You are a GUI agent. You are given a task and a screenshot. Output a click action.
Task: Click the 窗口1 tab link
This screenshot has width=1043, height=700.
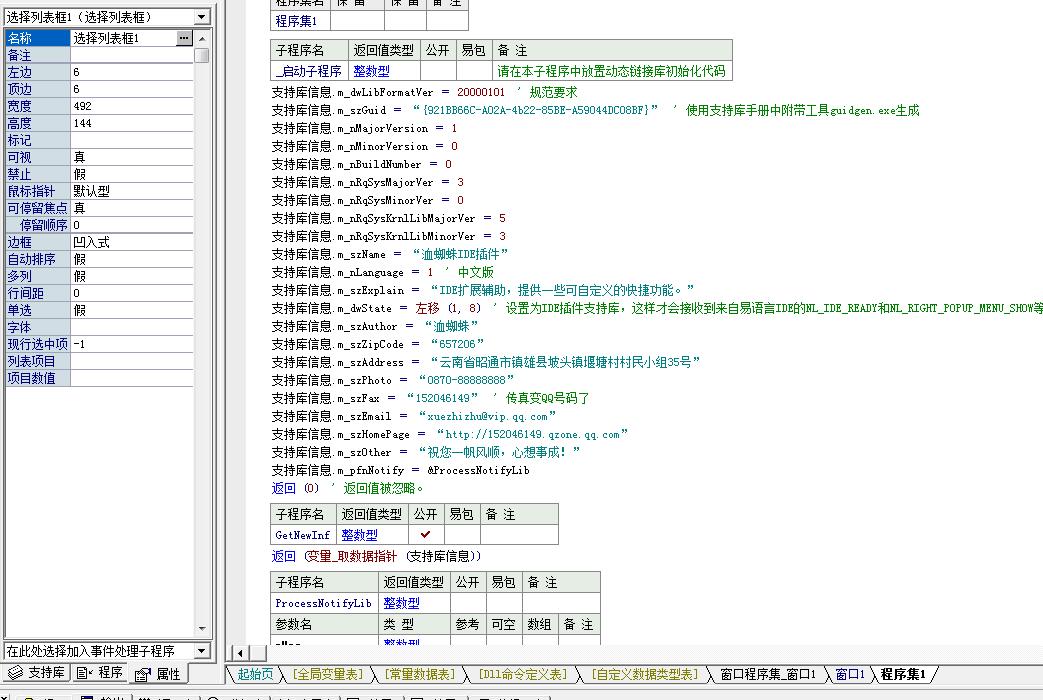pos(849,674)
